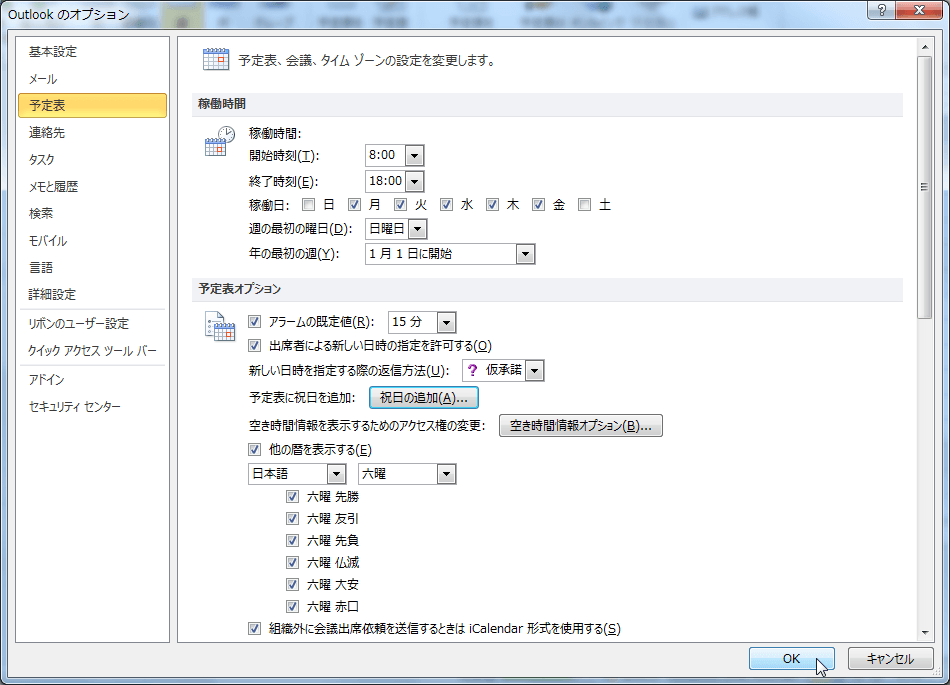The height and width of the screenshot is (685, 950).
Task: Open the 六曜 calendar type dropdown
Action: coord(447,474)
